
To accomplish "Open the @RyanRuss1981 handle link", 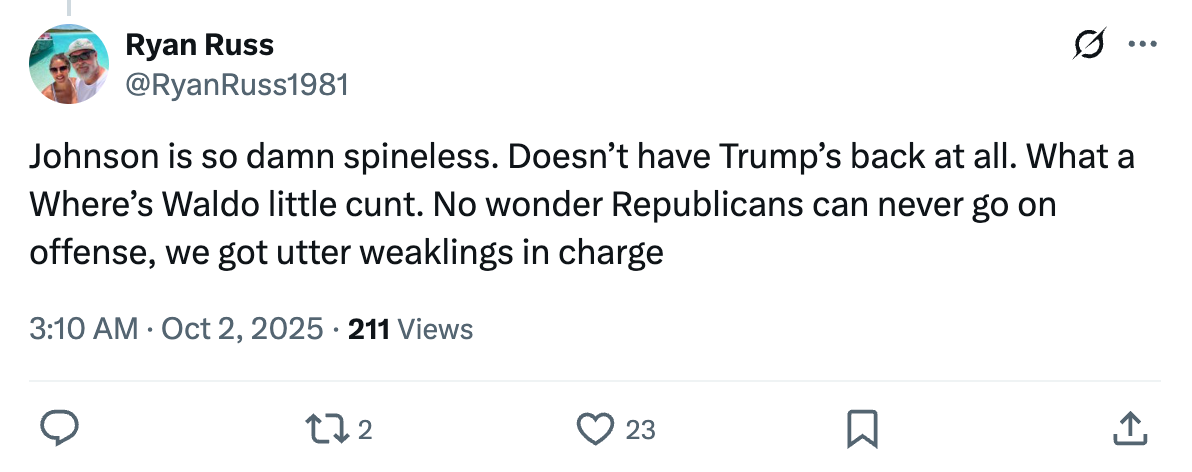I will pyautogui.click(x=236, y=85).
